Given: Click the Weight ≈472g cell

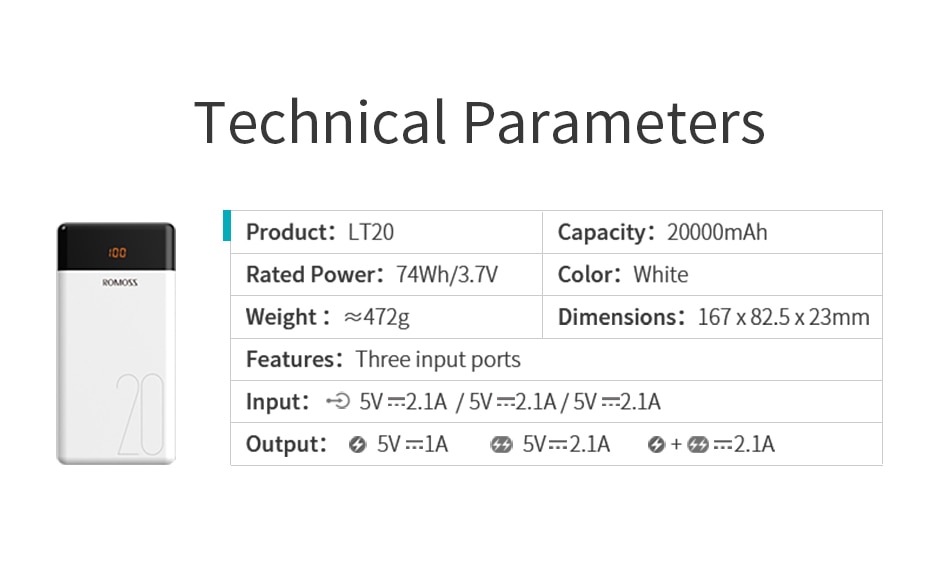Looking at the screenshot, I should 387,317.
